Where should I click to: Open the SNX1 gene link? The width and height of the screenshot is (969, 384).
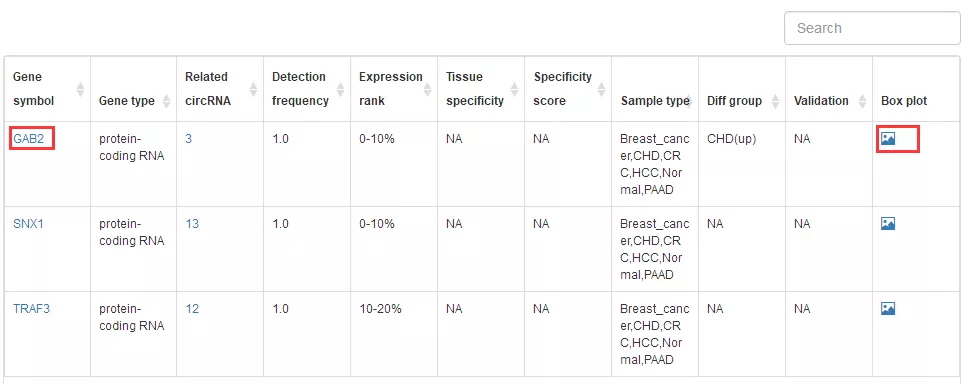click(x=28, y=224)
